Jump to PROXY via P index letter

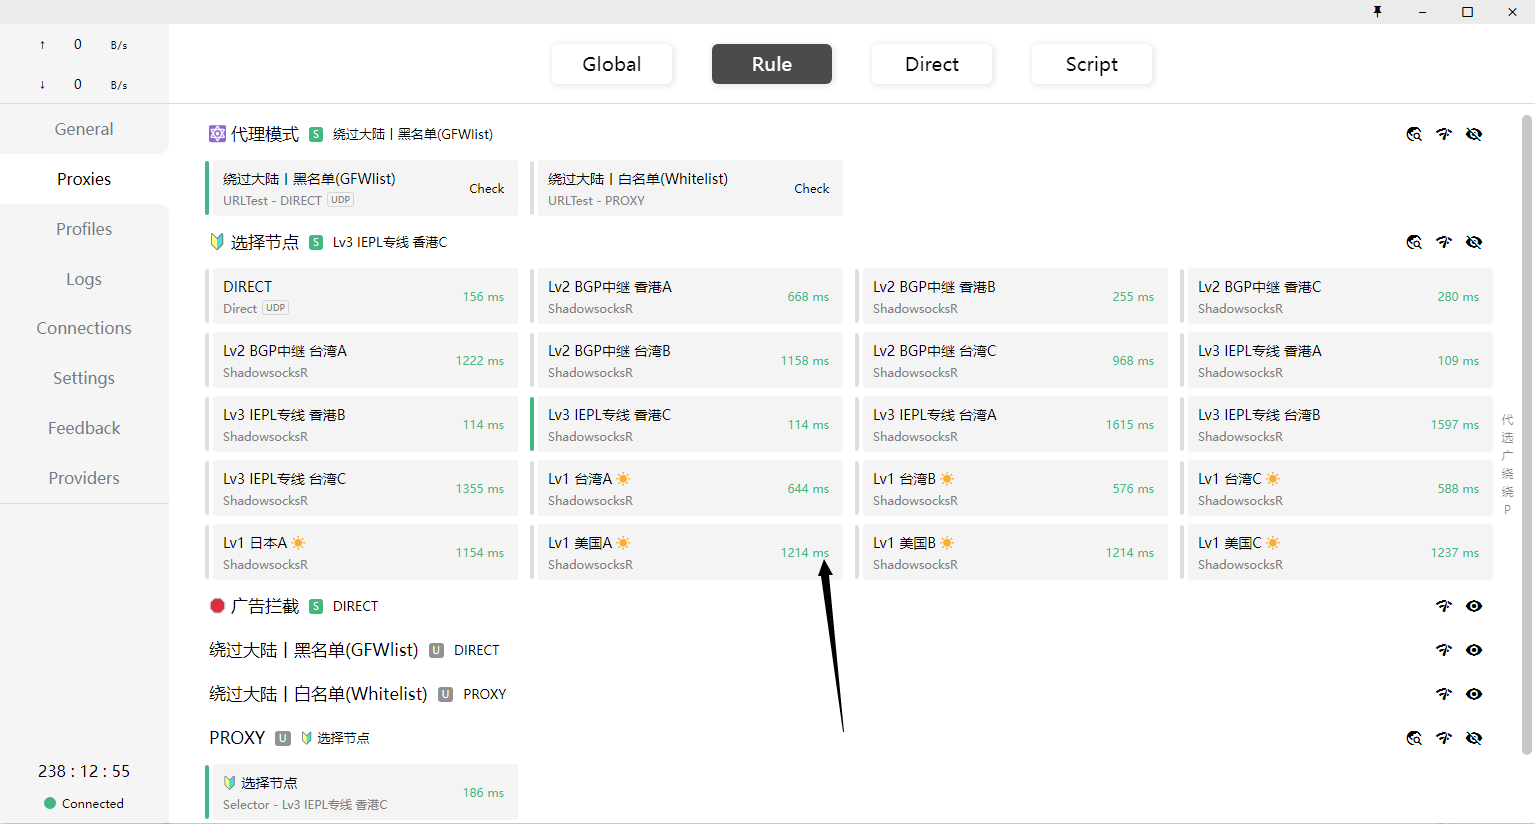point(1507,510)
